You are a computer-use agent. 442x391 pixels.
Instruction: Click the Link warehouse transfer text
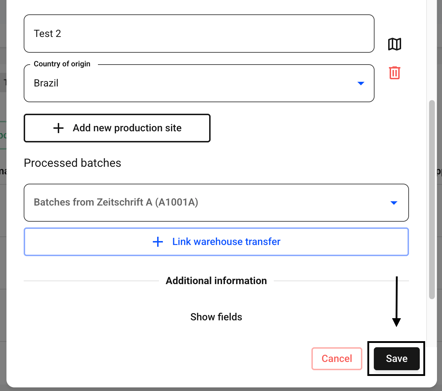(x=226, y=242)
